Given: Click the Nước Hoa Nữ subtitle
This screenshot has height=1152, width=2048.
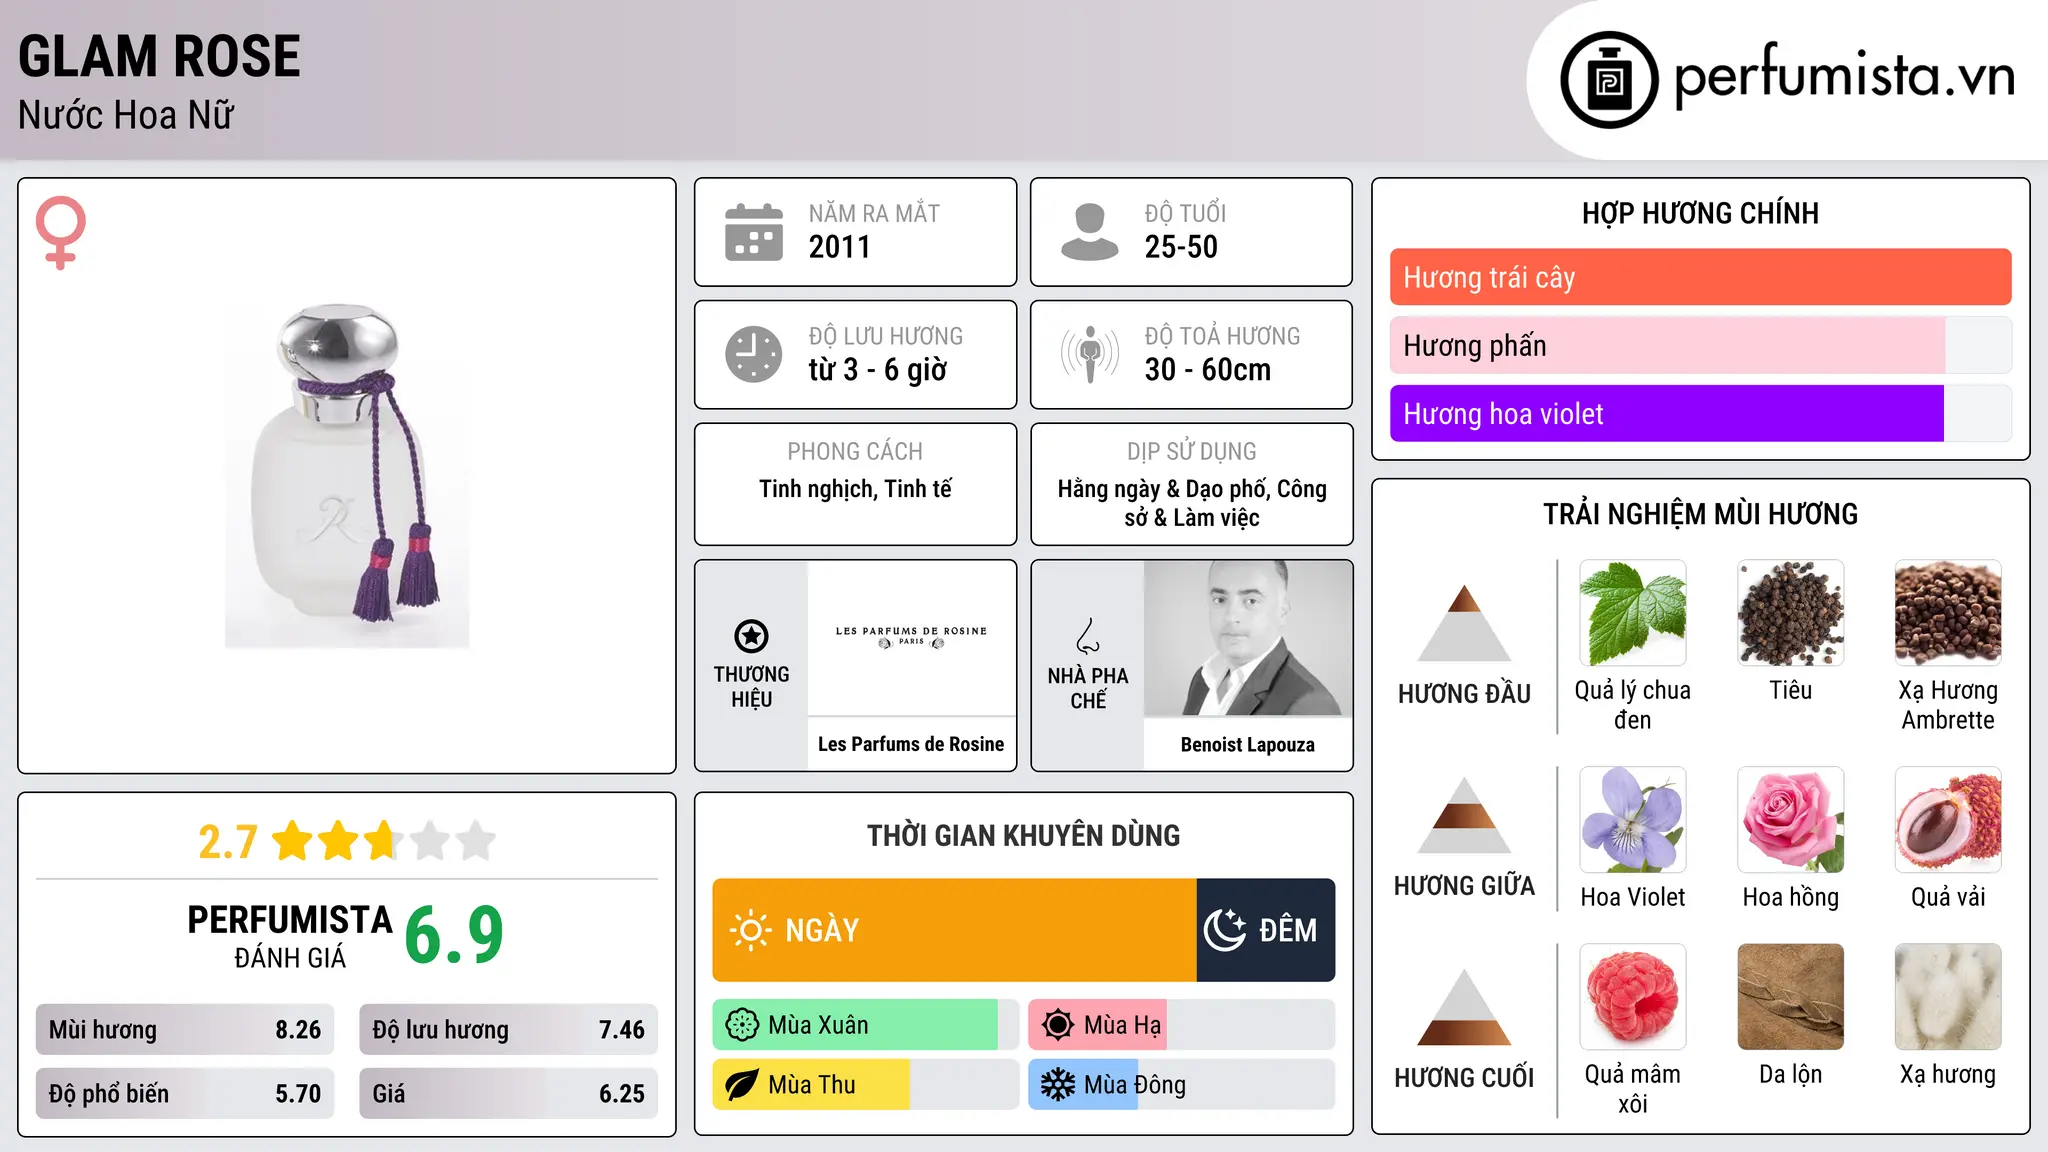Looking at the screenshot, I should 126,115.
